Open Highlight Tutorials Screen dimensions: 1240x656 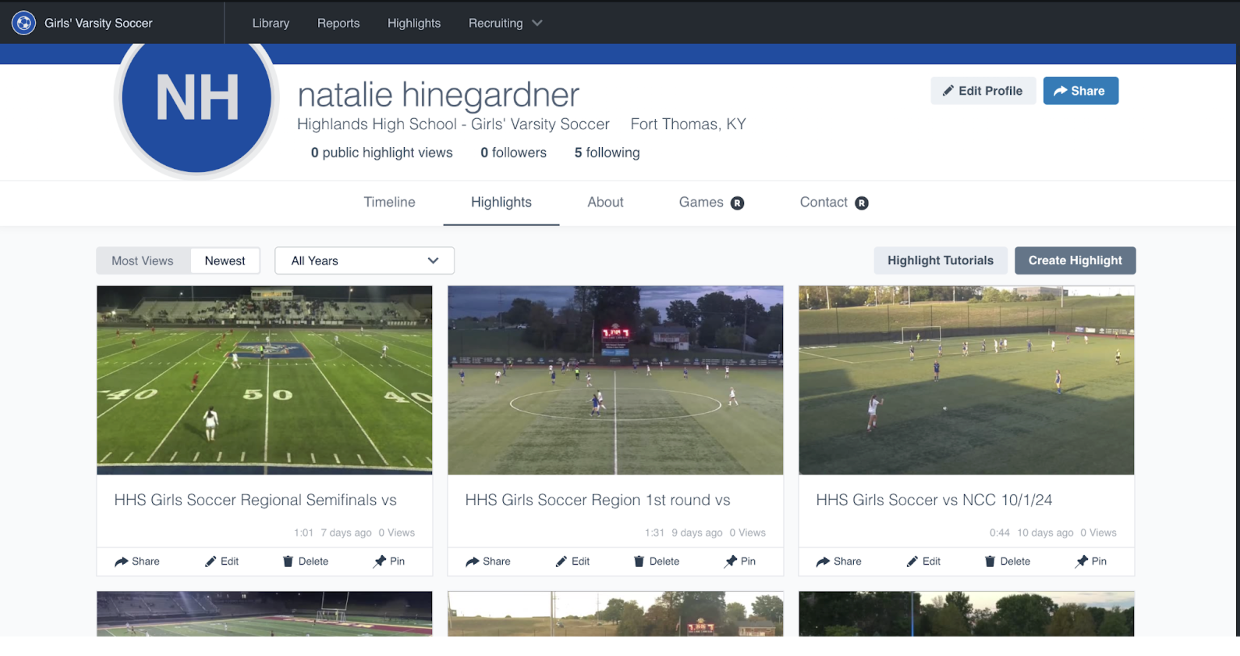click(x=940, y=261)
